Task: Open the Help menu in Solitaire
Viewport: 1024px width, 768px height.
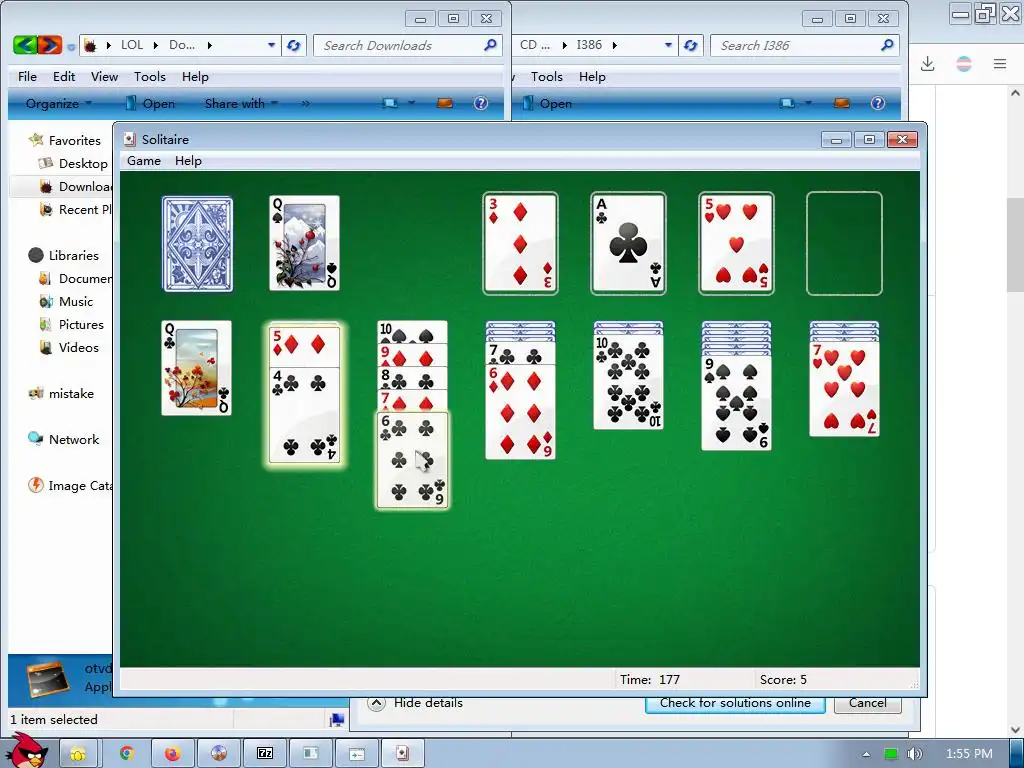Action: coord(188,161)
